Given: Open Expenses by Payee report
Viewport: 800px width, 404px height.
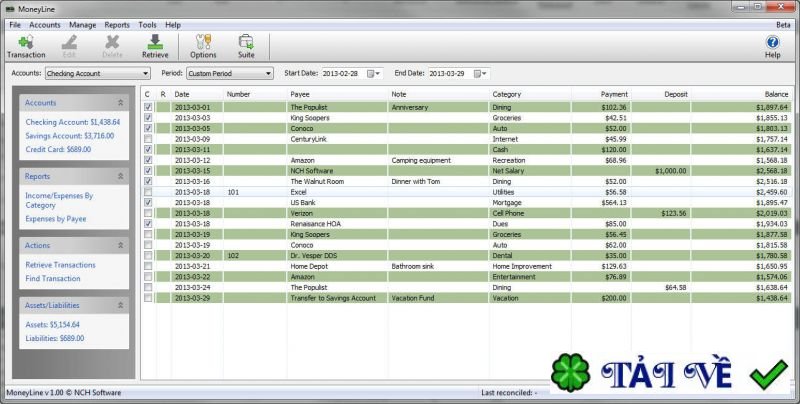Looking at the screenshot, I should [56, 219].
